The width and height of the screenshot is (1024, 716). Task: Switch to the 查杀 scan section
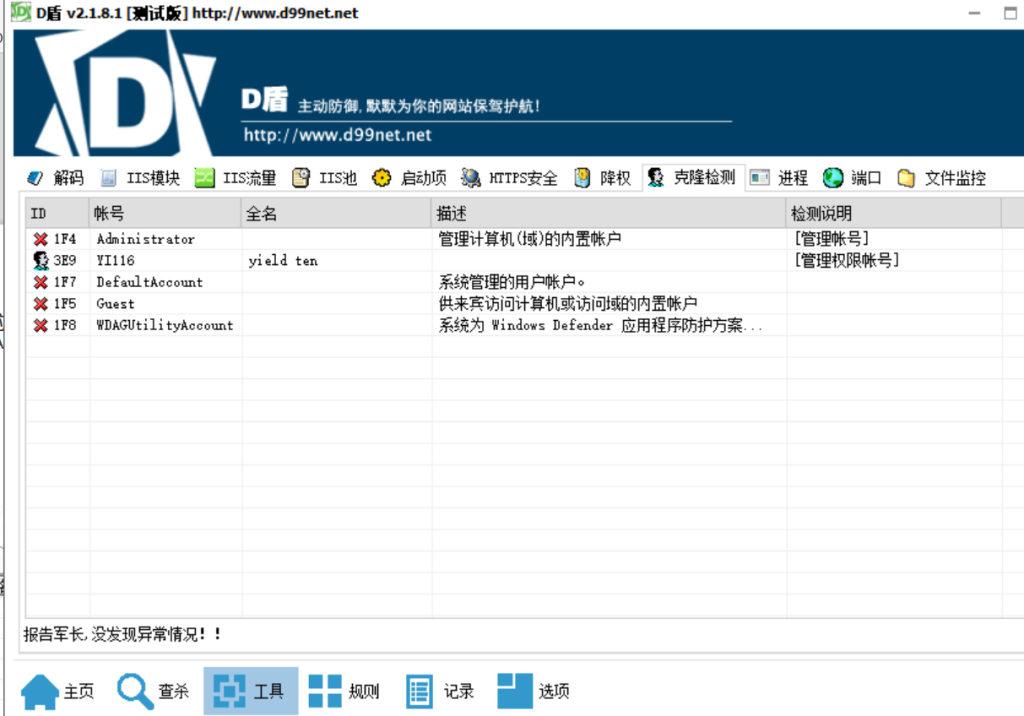coord(153,691)
